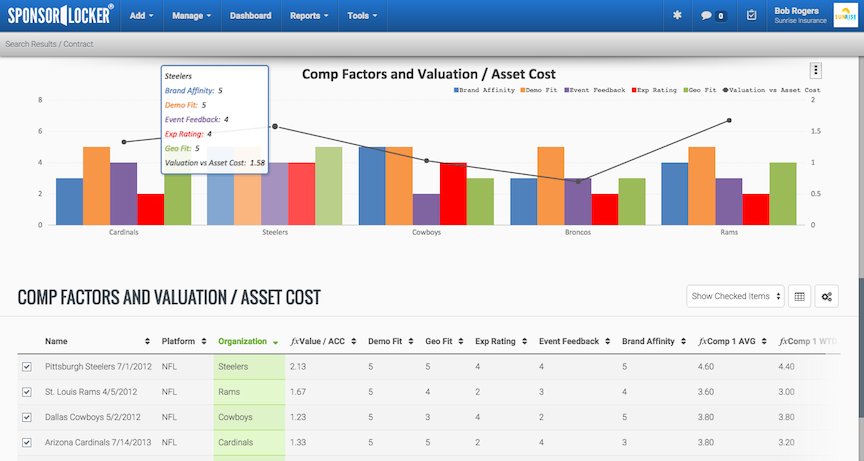Viewport: 864px width, 461px height.
Task: Sort by the Demo Fit column
Action: coord(391,341)
